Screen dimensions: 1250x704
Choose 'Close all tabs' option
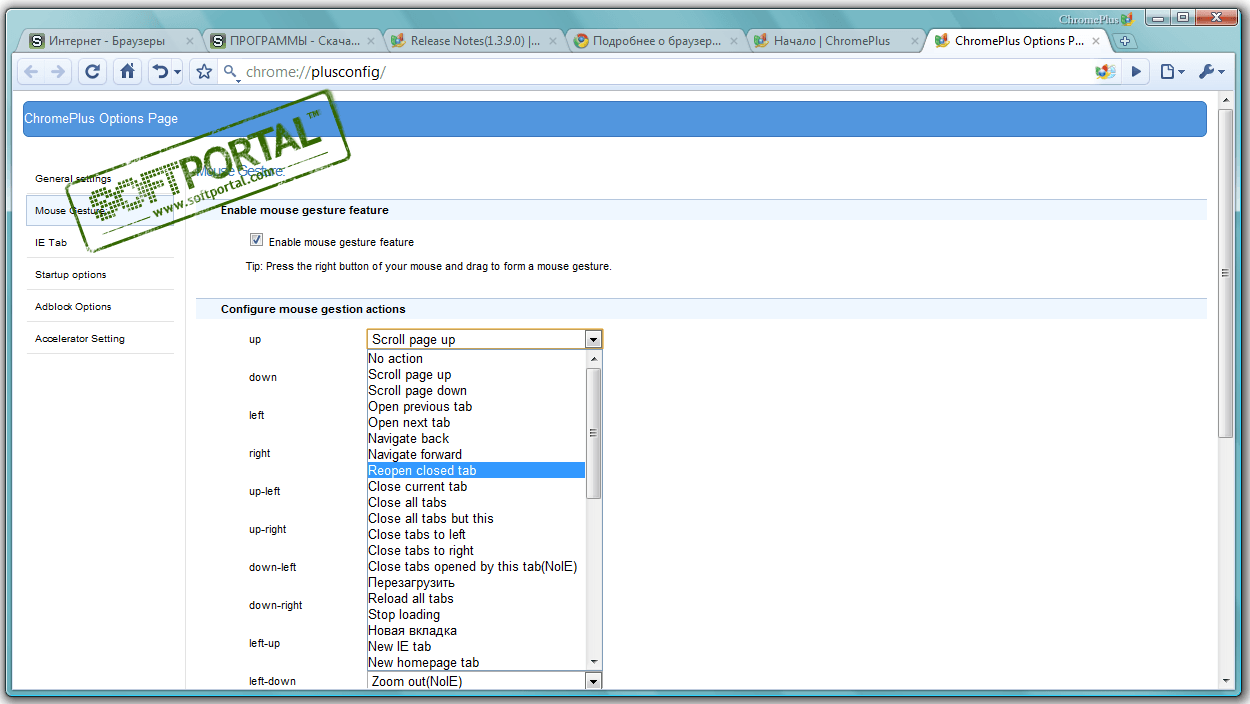pyautogui.click(x=476, y=502)
